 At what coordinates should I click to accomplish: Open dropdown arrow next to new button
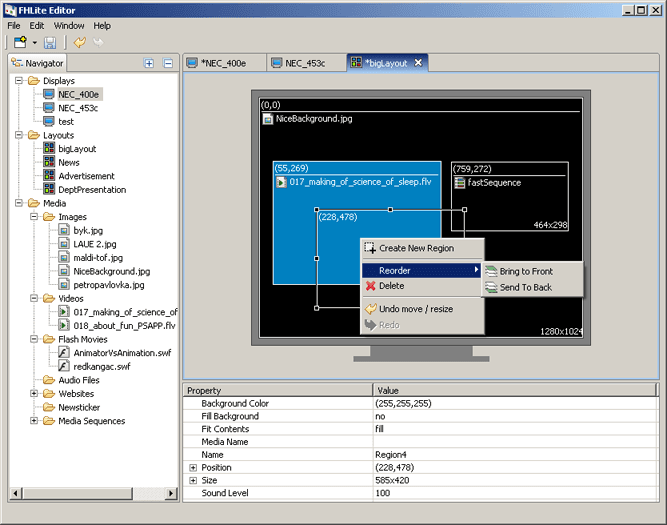tap(34, 43)
